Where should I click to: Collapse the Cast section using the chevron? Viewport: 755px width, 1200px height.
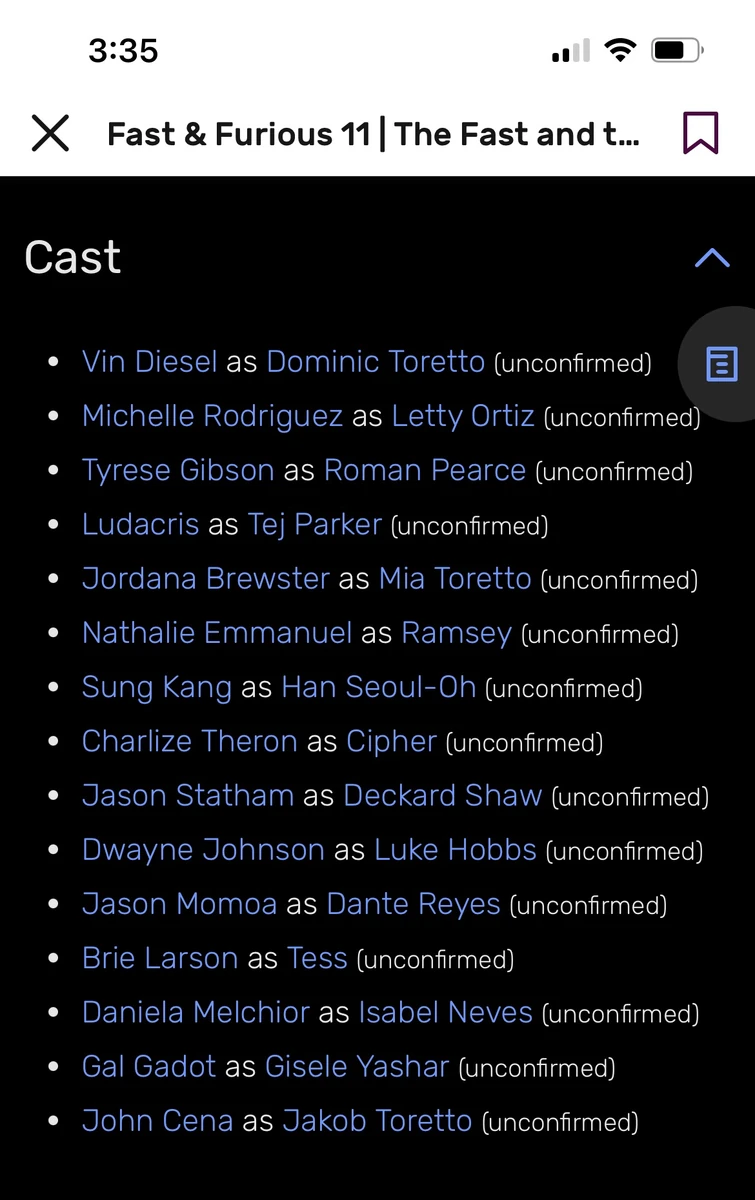(712, 258)
